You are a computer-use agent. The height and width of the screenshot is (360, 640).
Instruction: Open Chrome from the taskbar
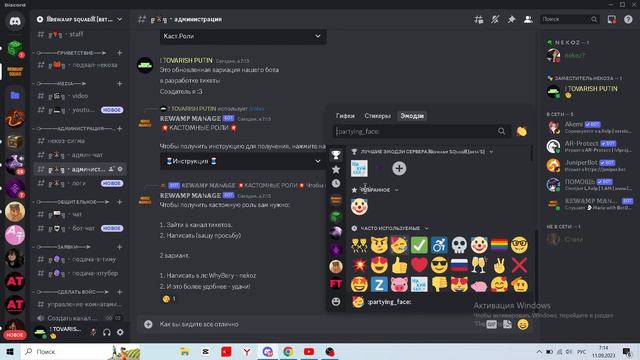pyautogui.click(x=288, y=351)
